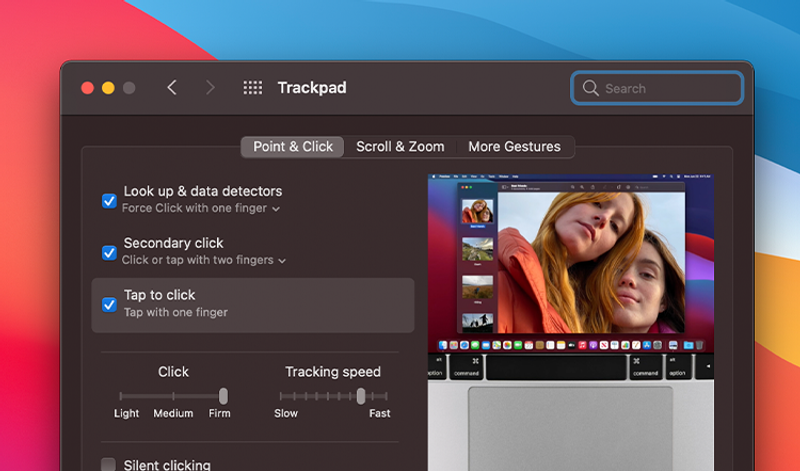The image size is (800, 471).
Task: Click the 'Fast' tracking label
Action: tap(380, 413)
